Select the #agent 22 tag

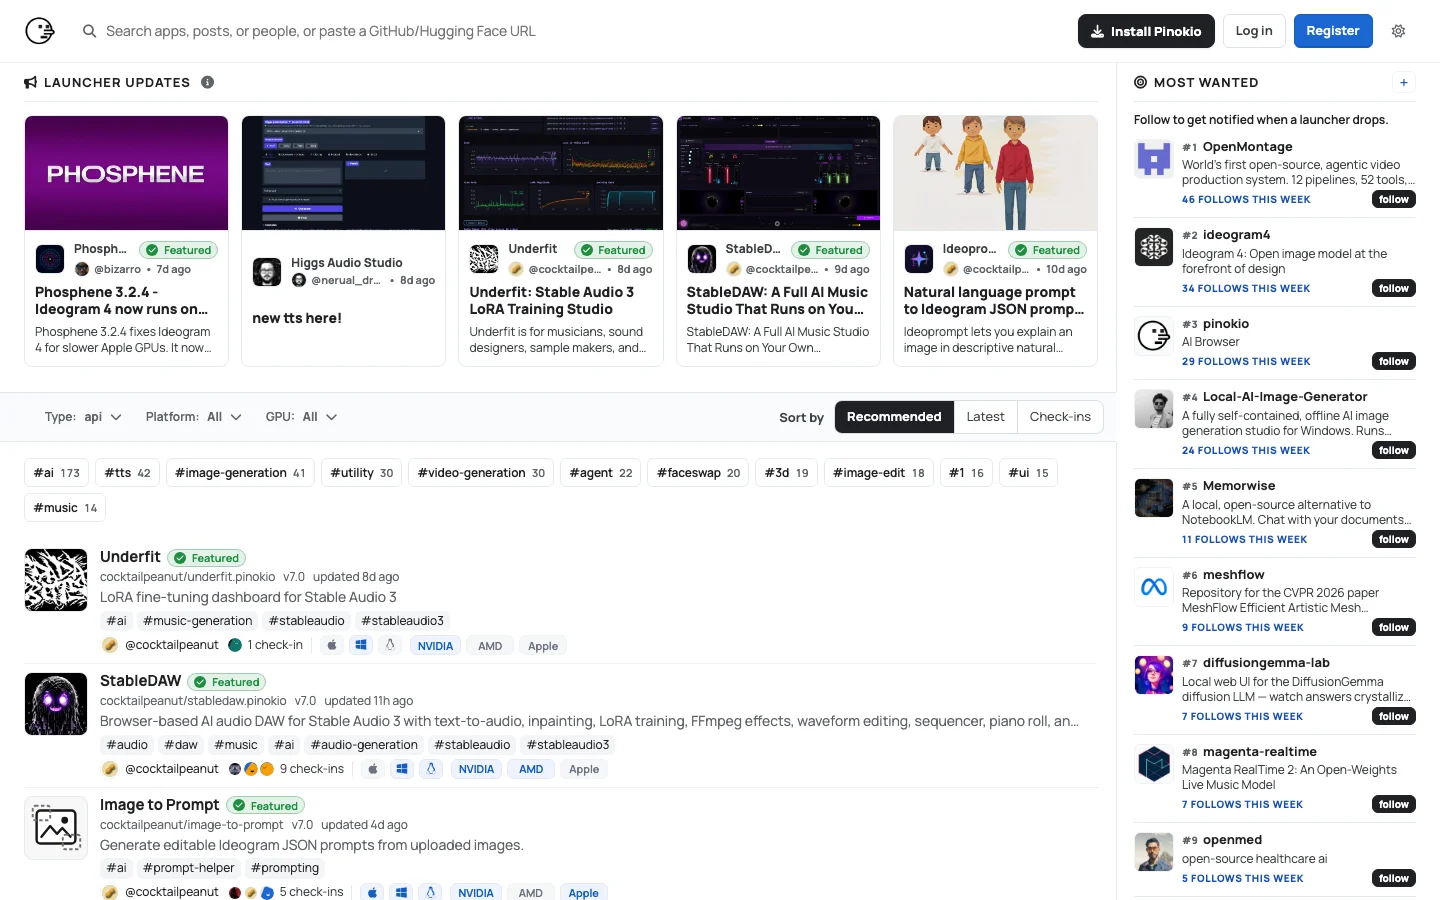[x=600, y=473]
